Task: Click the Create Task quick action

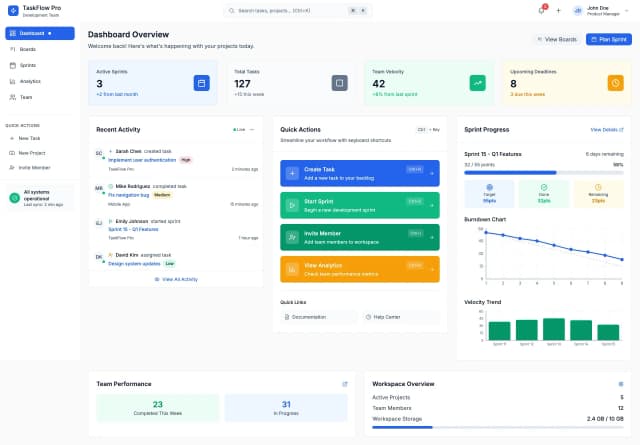Action: 360,172
